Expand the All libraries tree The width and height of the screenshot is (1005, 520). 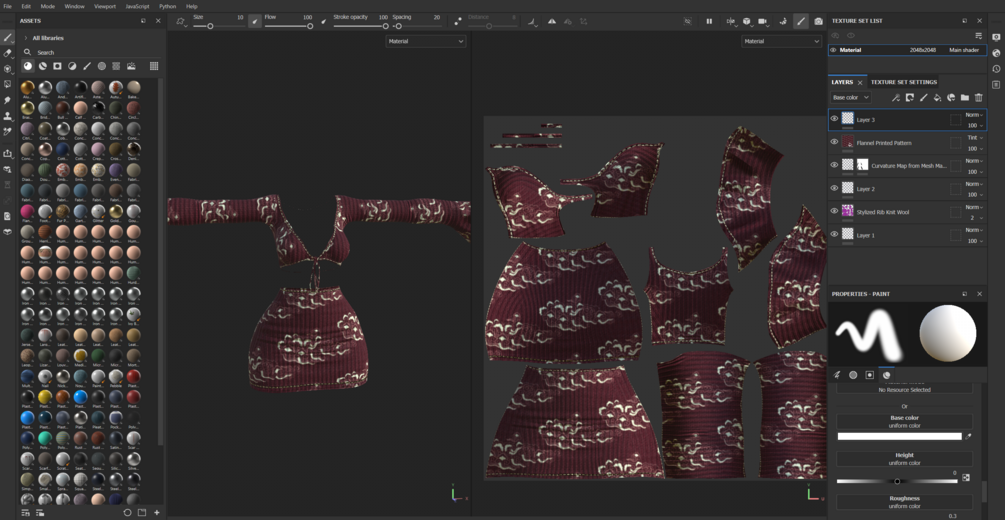click(x=26, y=38)
